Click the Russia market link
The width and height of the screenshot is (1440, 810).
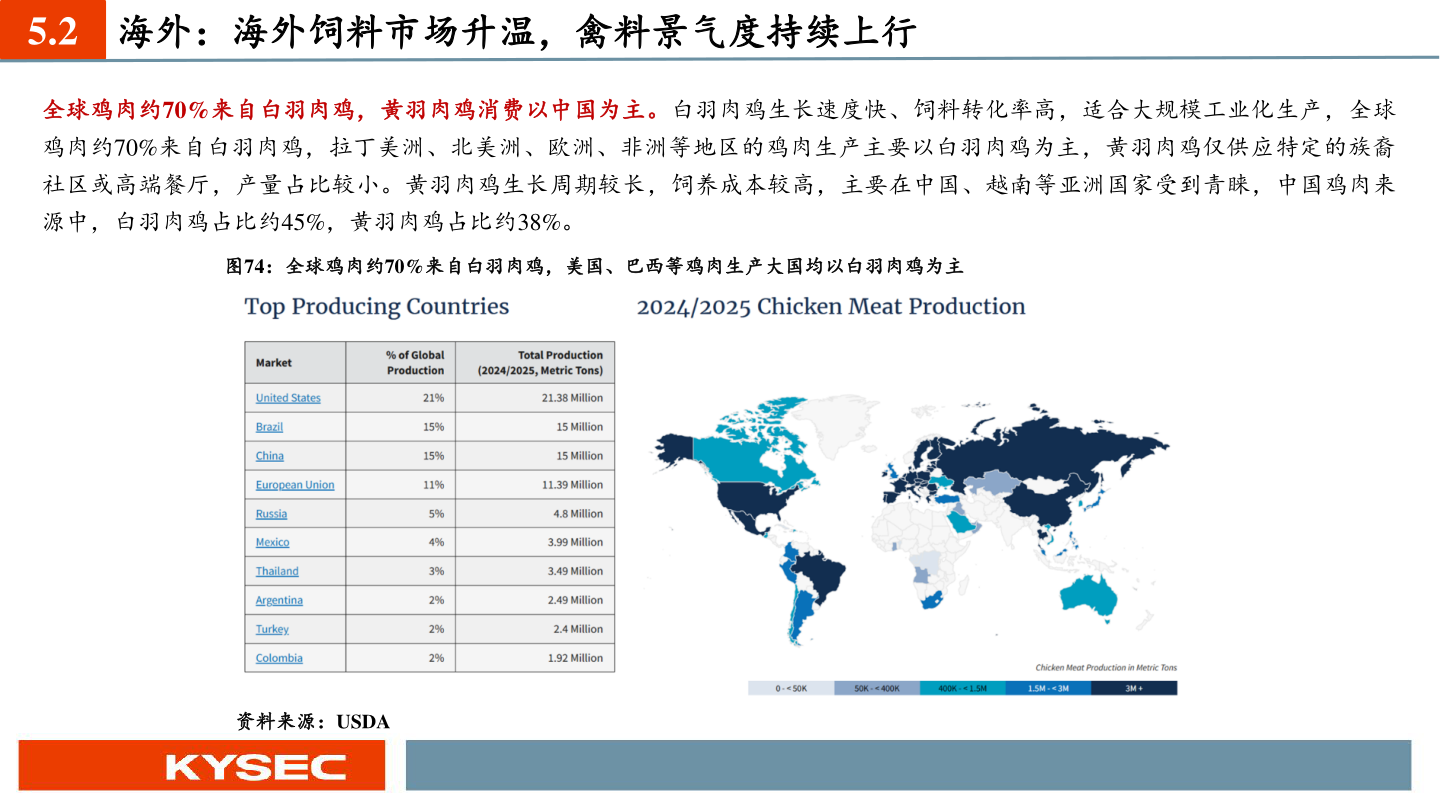click(x=271, y=514)
